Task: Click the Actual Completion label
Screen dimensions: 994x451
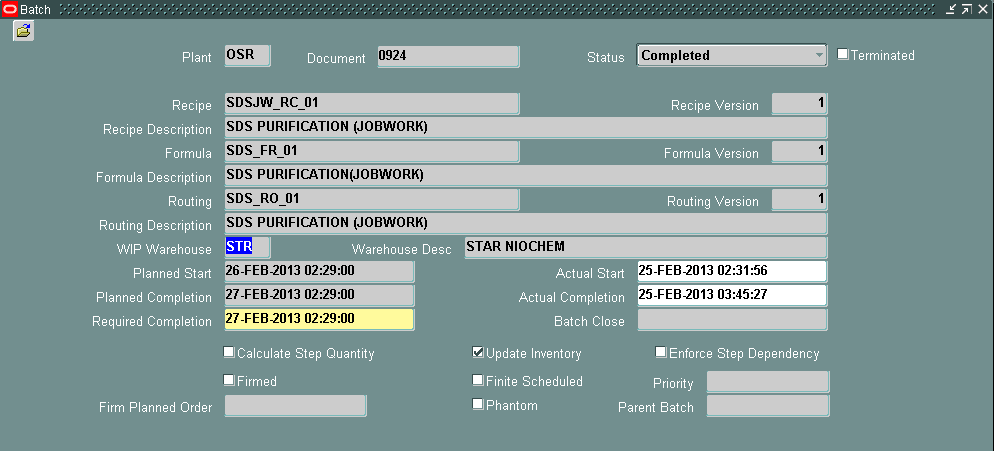Action: 572,297
